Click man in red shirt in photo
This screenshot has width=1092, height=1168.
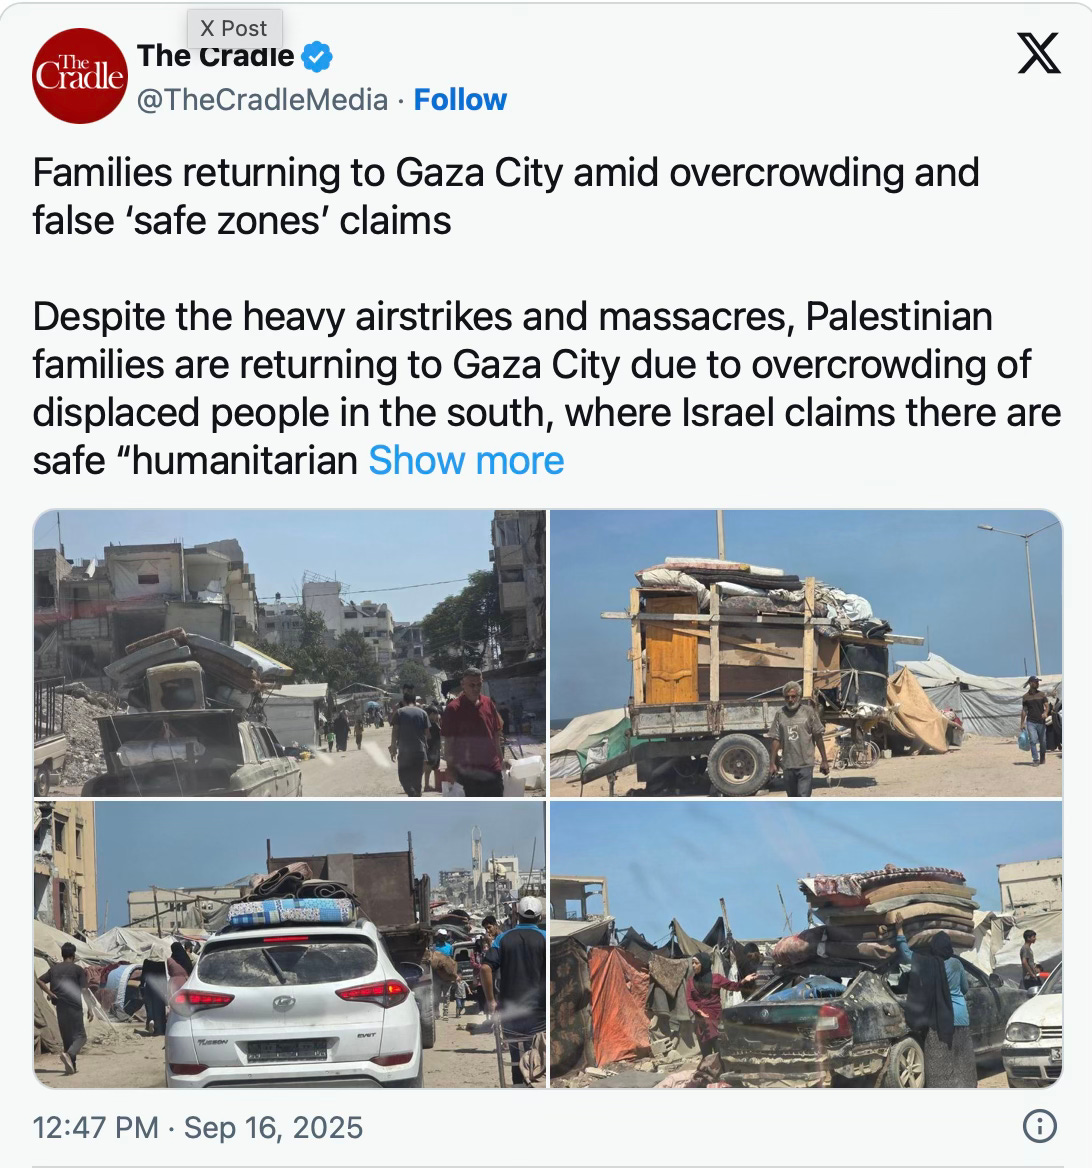pos(473,733)
